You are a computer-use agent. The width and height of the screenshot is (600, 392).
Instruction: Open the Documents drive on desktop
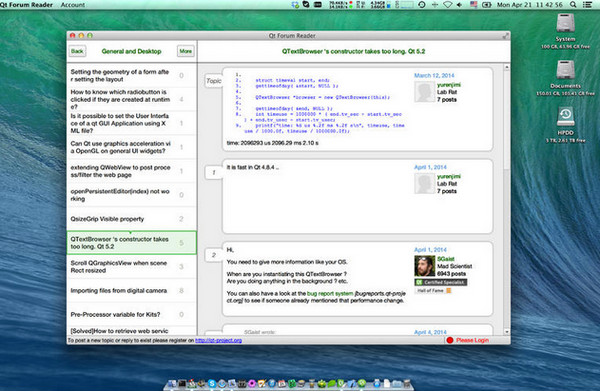565,71
